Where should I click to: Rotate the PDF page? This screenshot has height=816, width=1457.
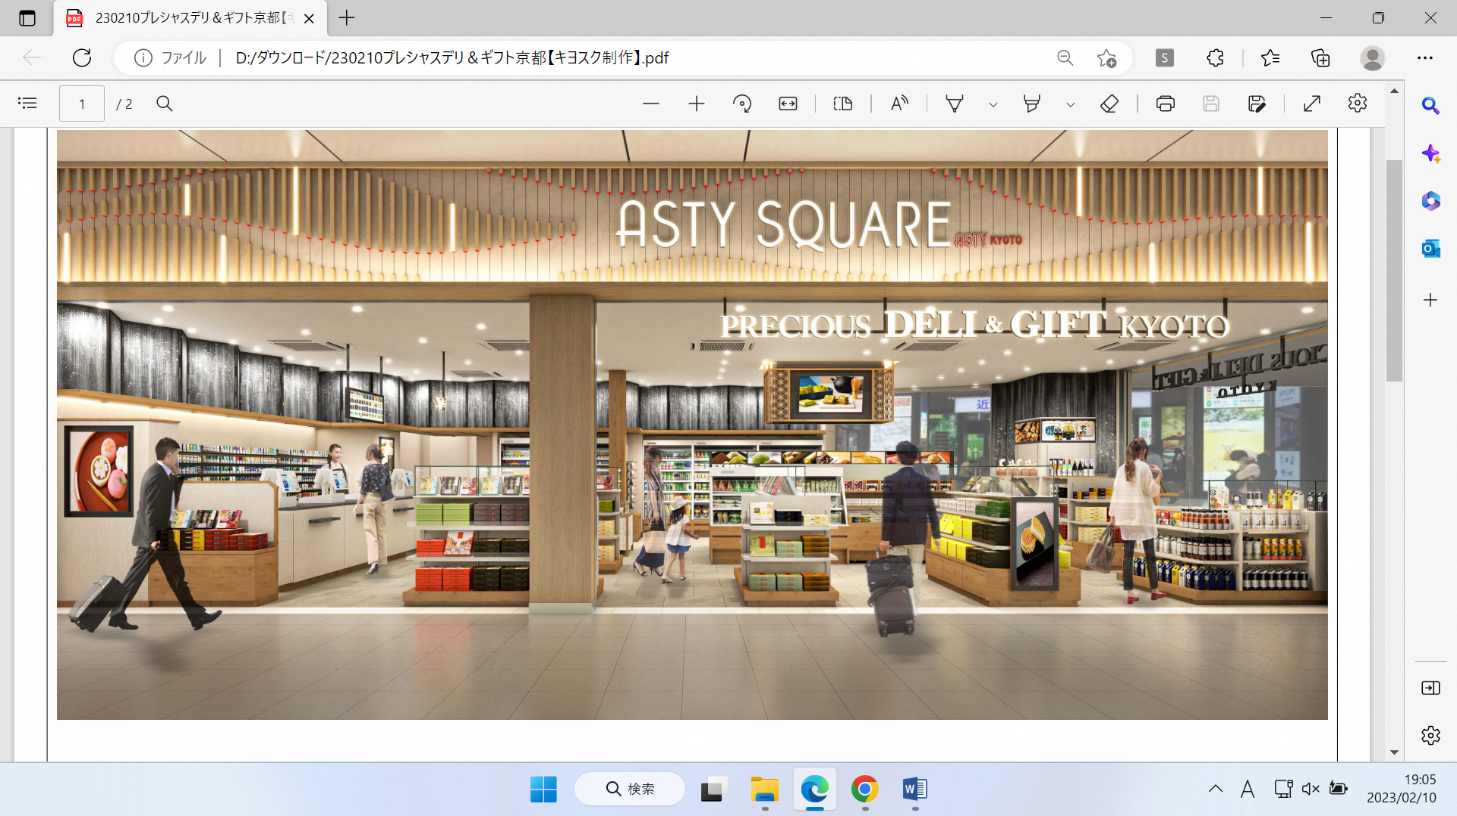coord(742,104)
